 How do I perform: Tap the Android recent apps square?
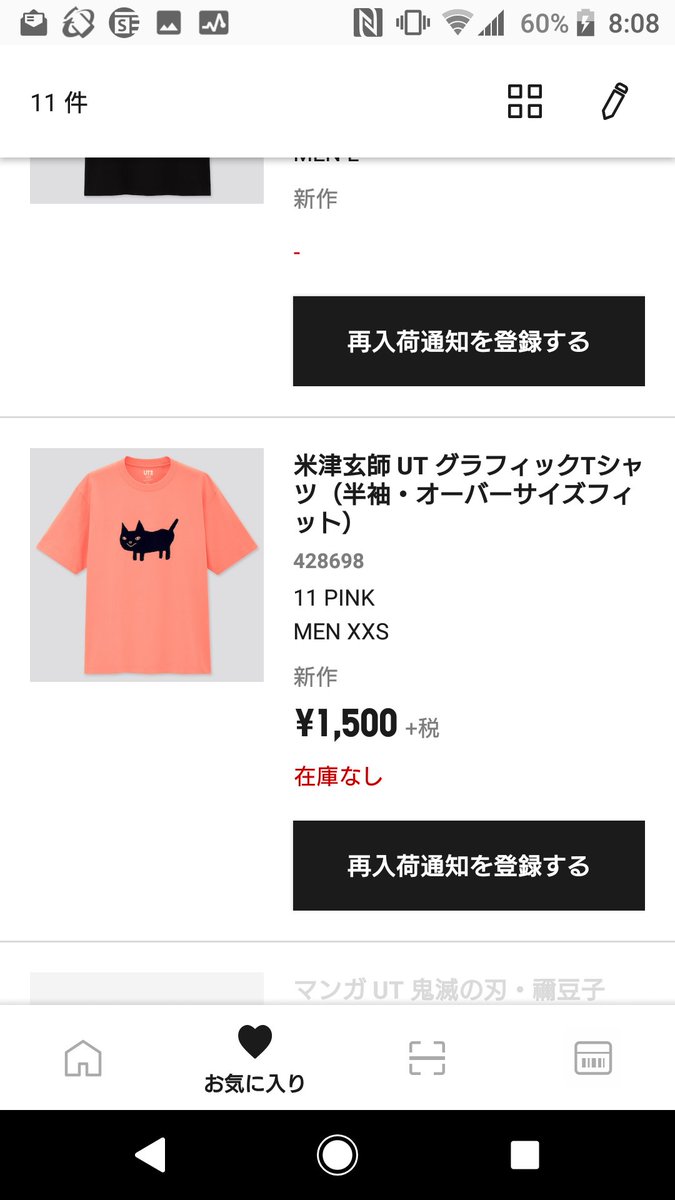524,1155
